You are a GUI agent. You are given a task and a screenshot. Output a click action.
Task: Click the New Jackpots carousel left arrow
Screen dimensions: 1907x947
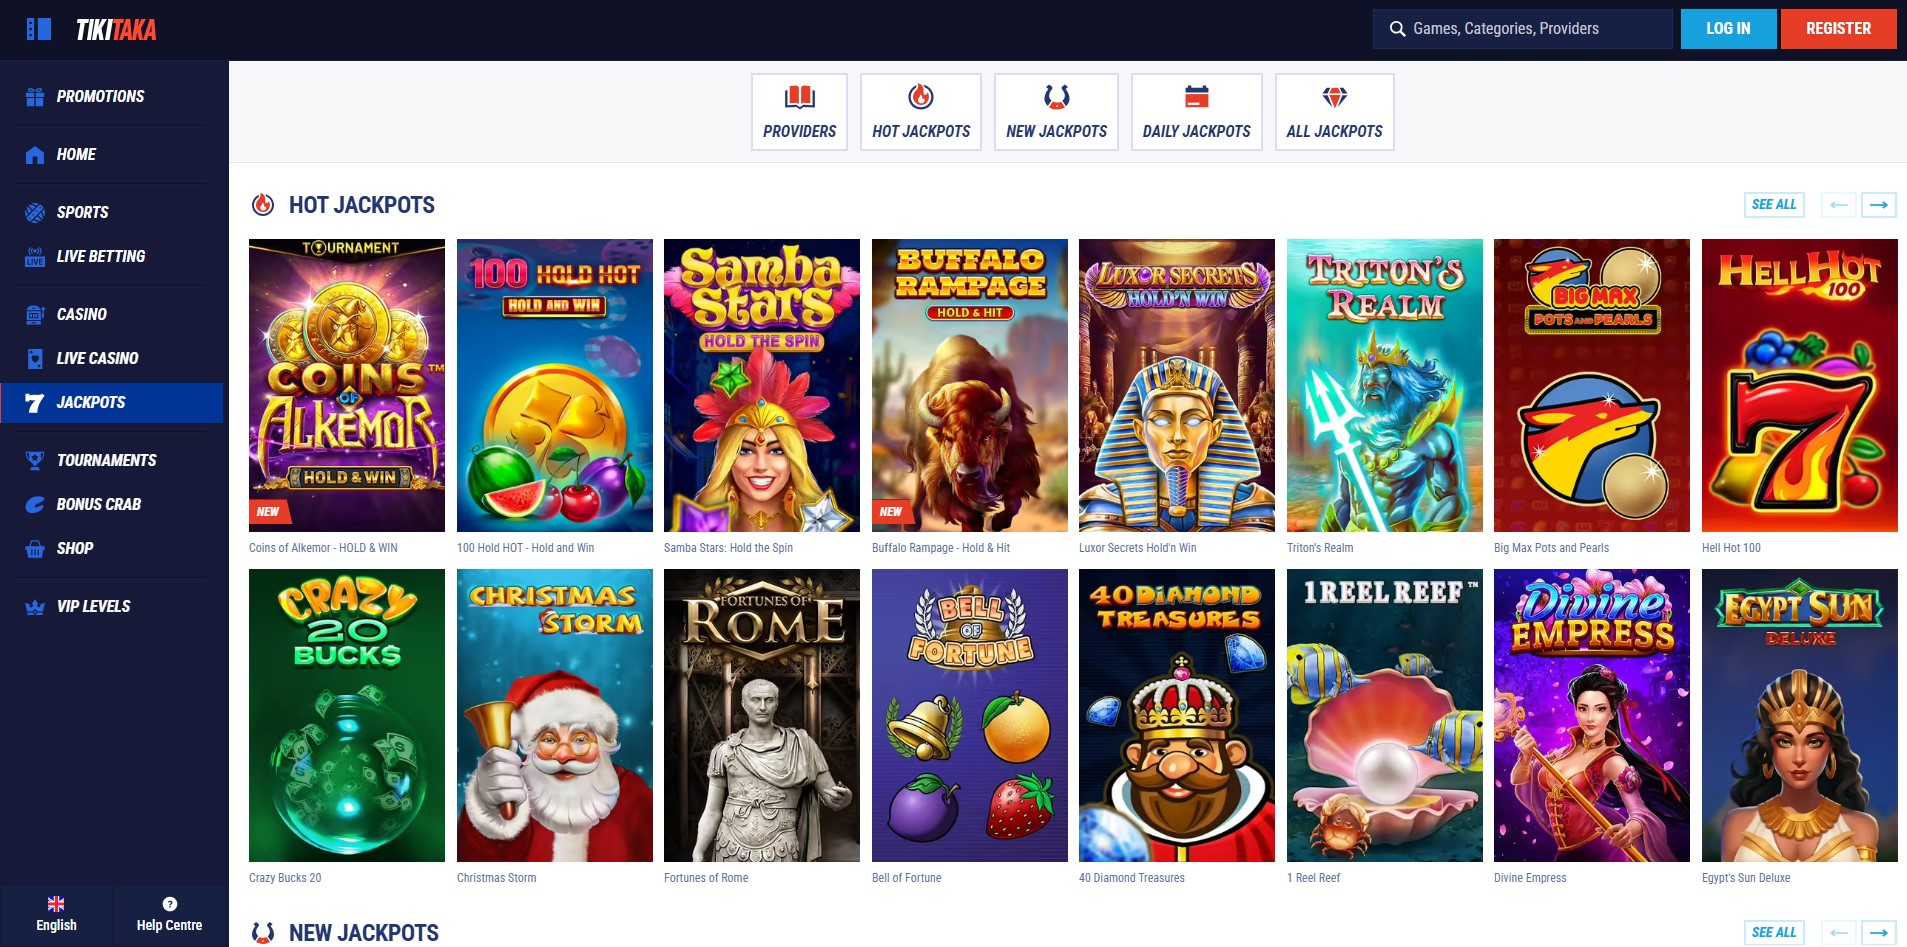point(1838,933)
